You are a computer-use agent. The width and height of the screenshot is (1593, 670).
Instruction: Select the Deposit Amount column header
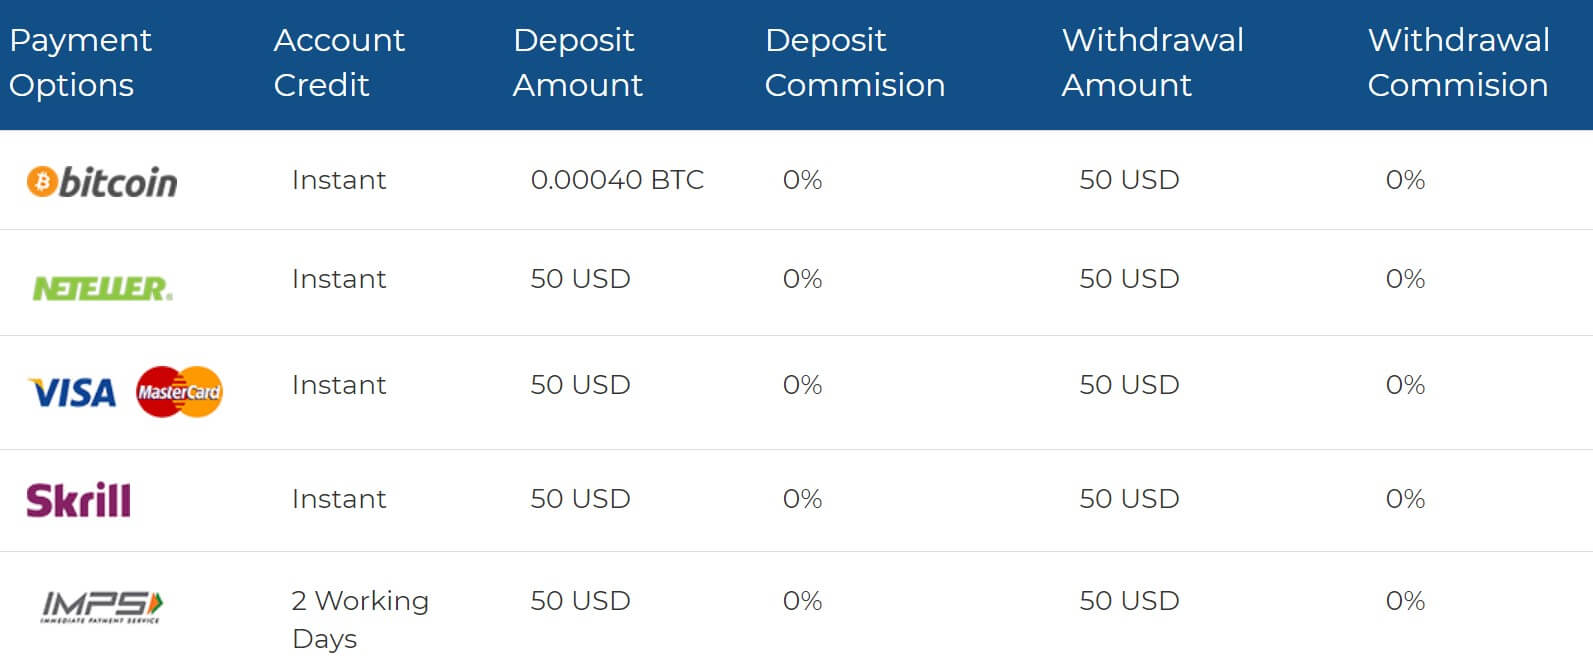click(577, 62)
